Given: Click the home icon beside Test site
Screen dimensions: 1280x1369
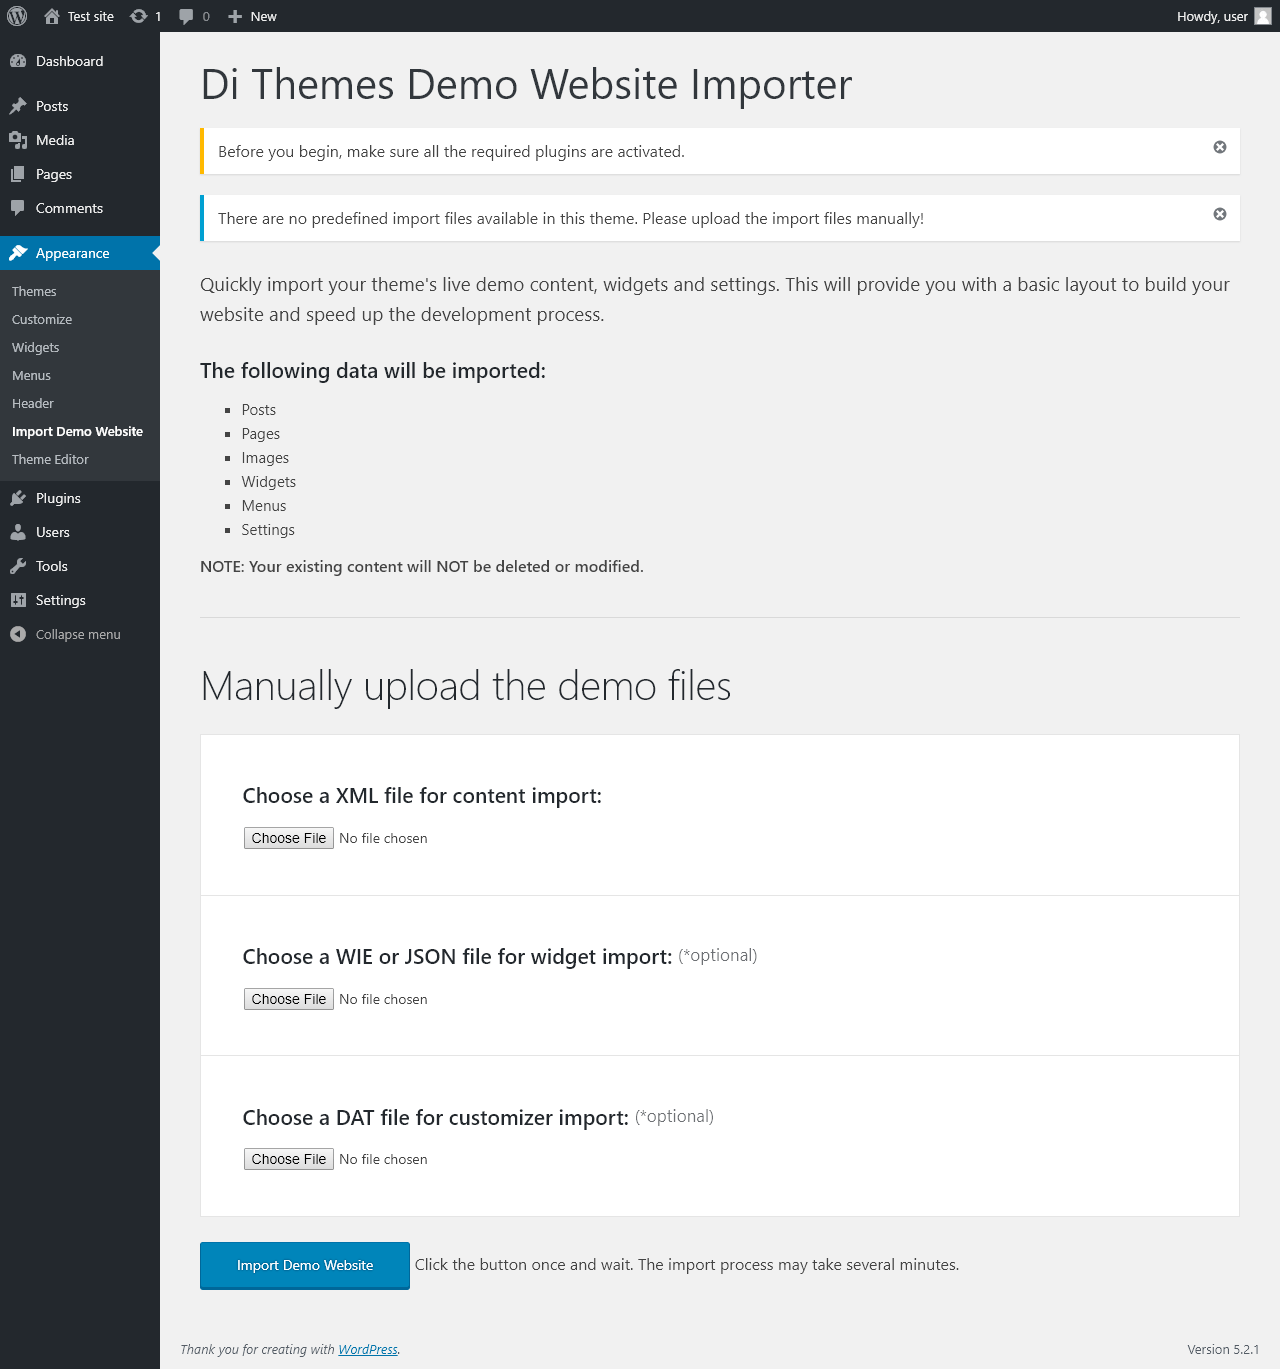Looking at the screenshot, I should pyautogui.click(x=52, y=16).
